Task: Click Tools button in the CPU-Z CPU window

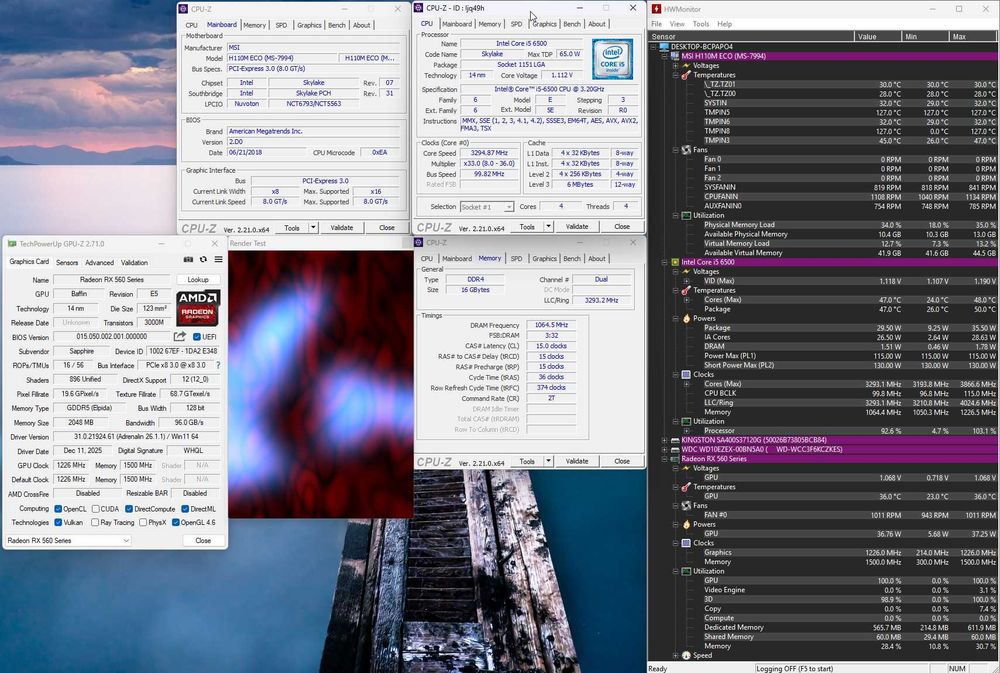Action: point(527,226)
